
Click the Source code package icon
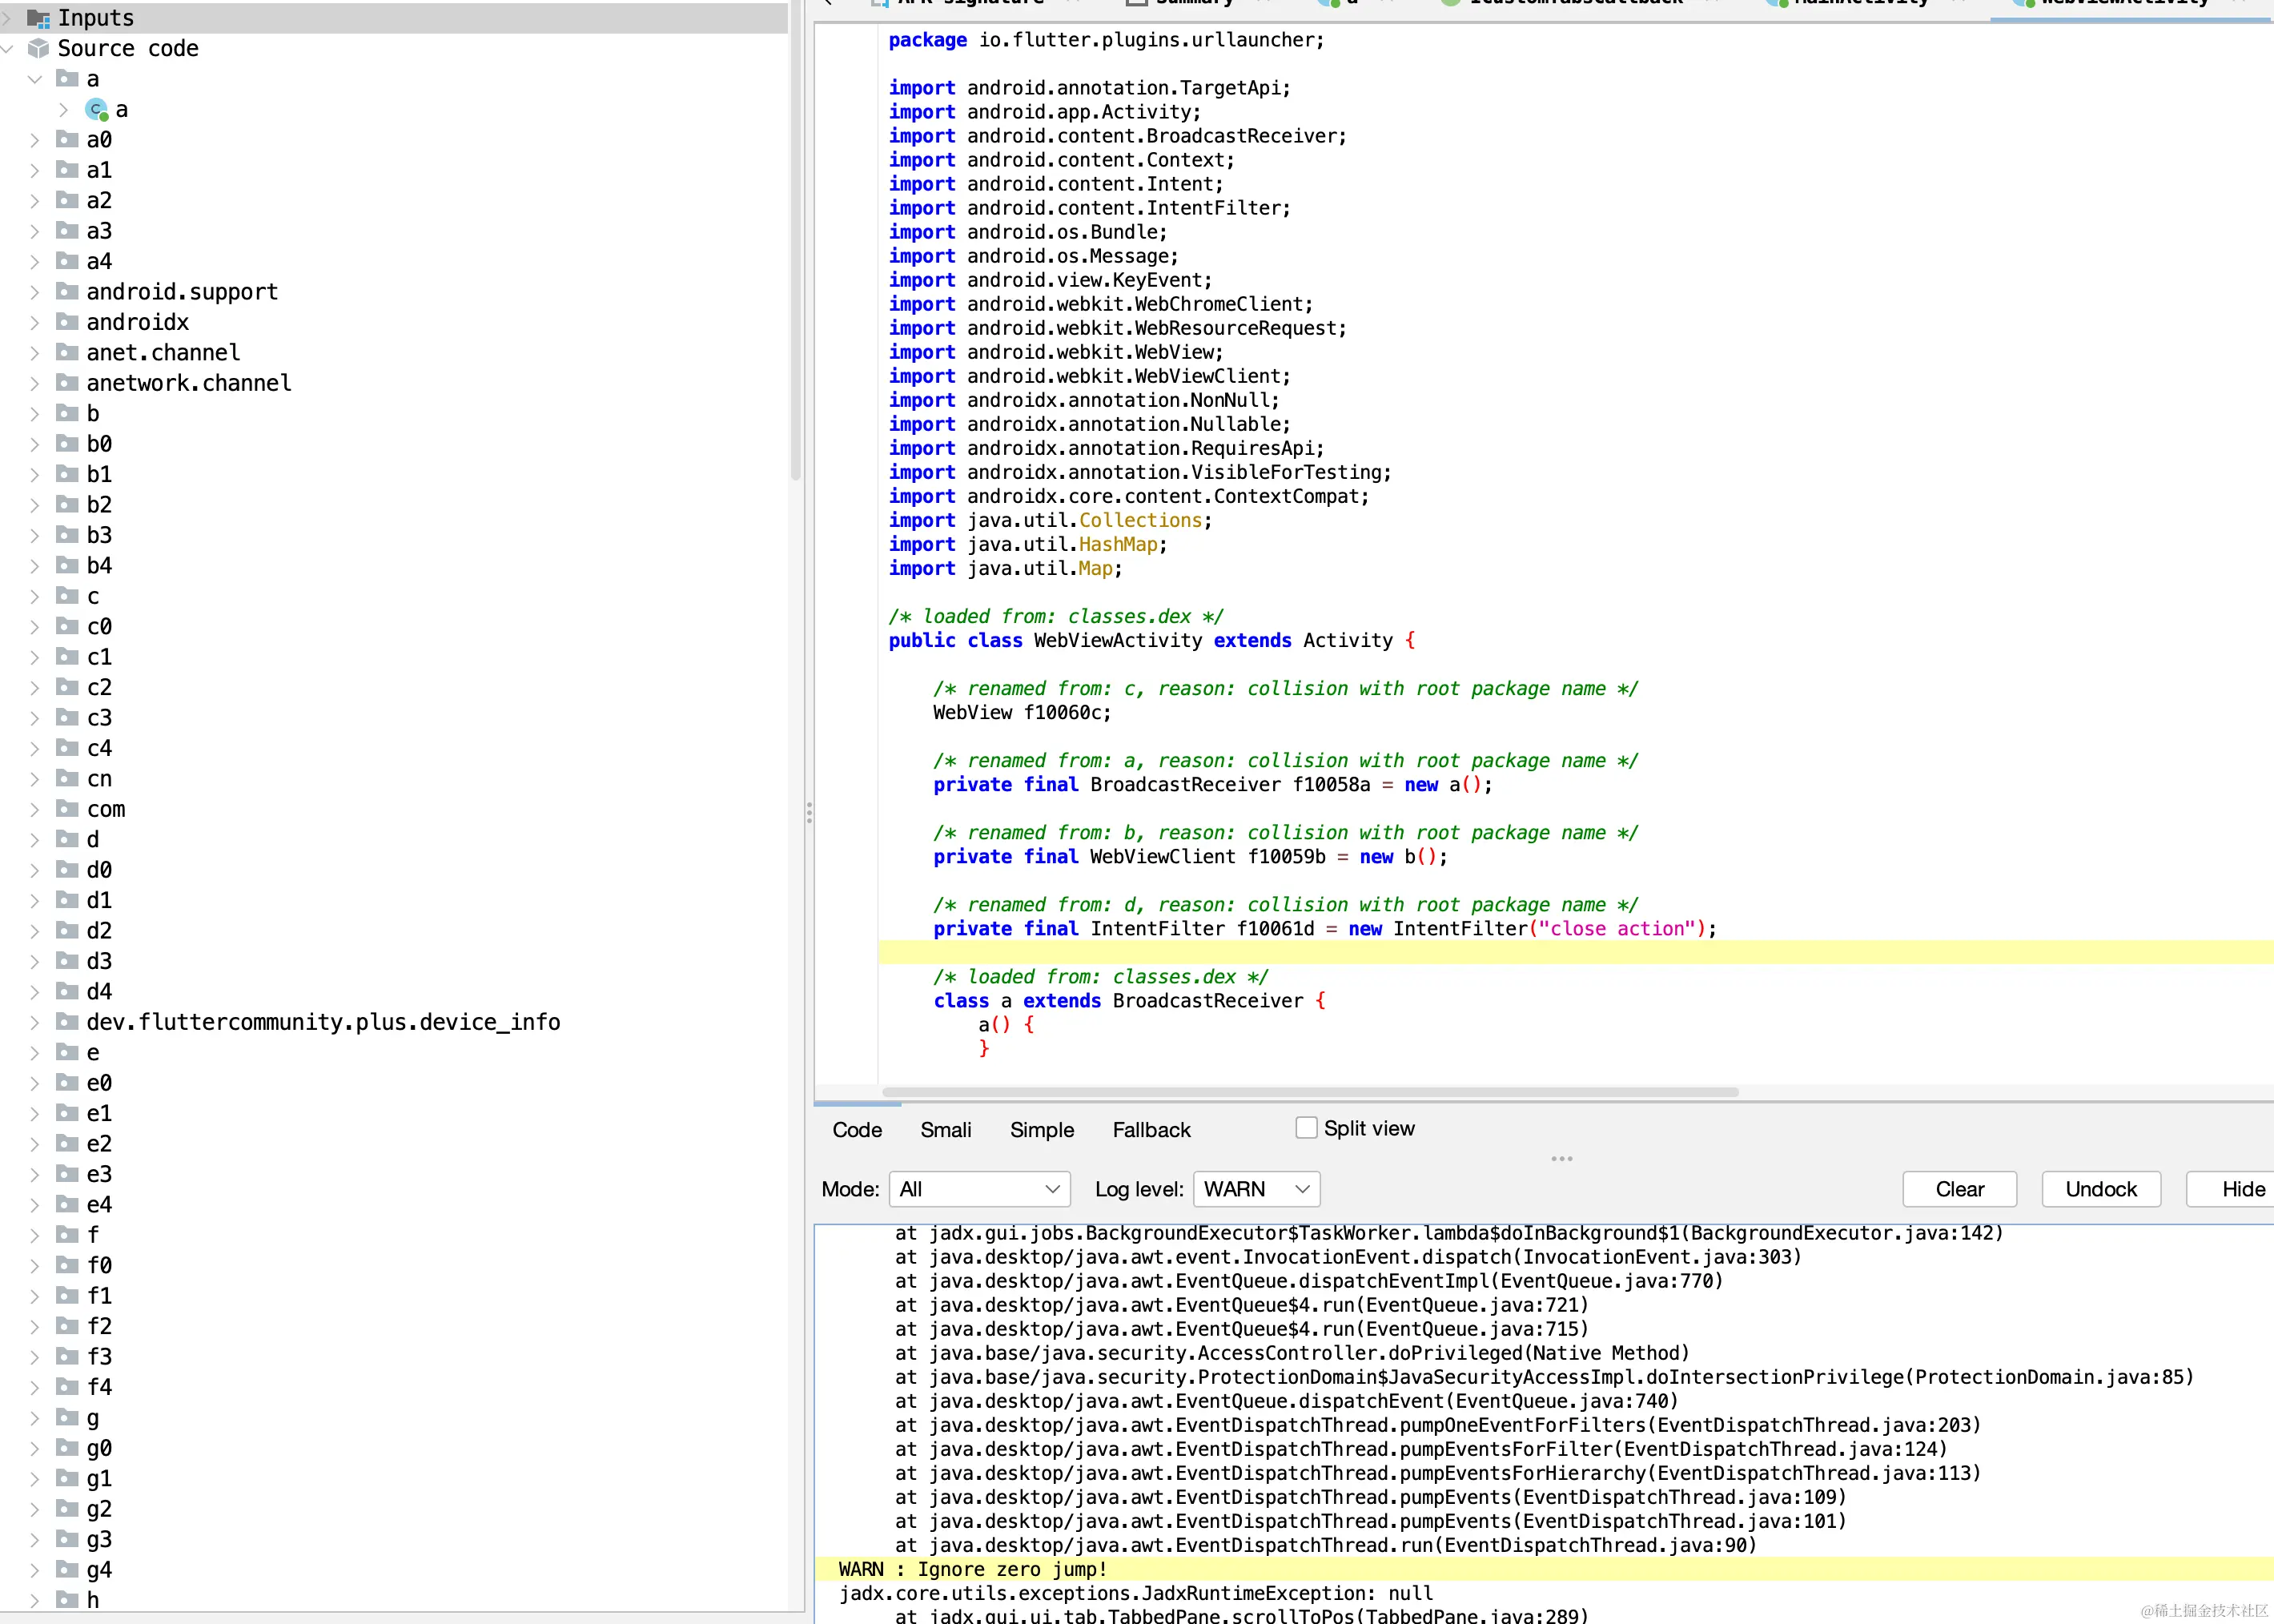pyautogui.click(x=38, y=48)
